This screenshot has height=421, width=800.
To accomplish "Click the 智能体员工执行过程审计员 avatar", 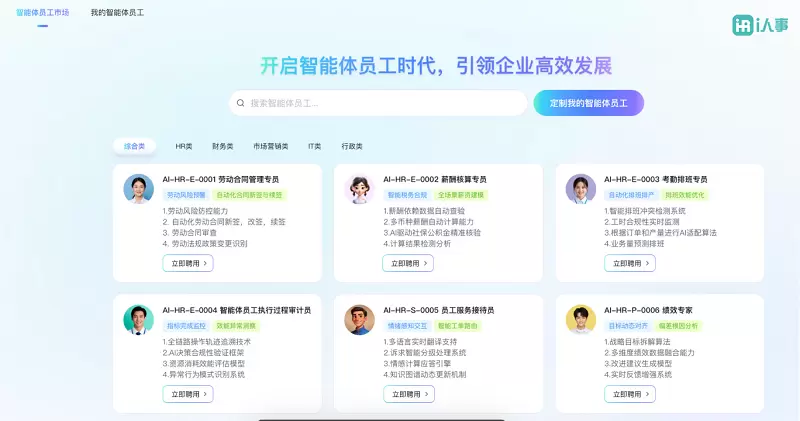I will (139, 320).
